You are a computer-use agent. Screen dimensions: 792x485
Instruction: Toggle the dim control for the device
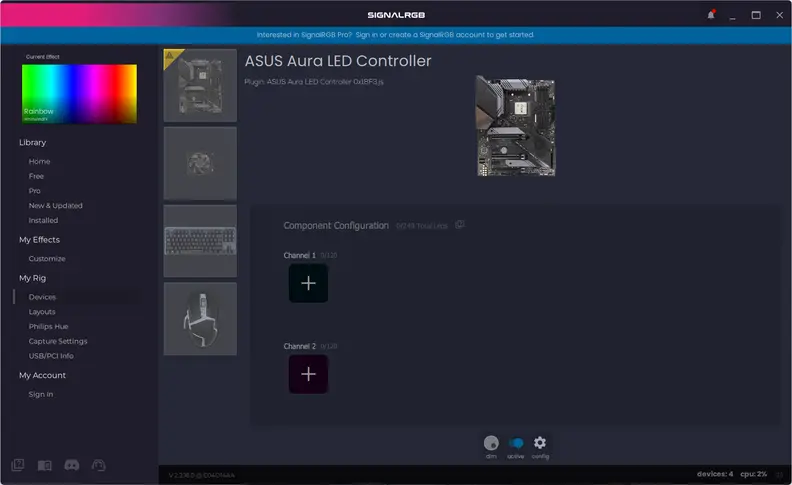491,443
